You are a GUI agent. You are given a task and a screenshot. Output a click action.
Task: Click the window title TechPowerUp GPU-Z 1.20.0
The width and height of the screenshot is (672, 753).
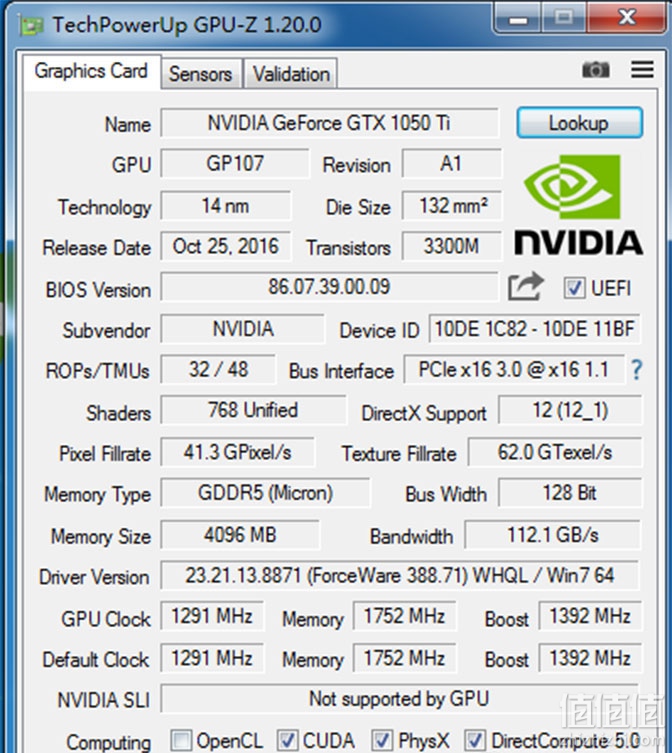(187, 25)
